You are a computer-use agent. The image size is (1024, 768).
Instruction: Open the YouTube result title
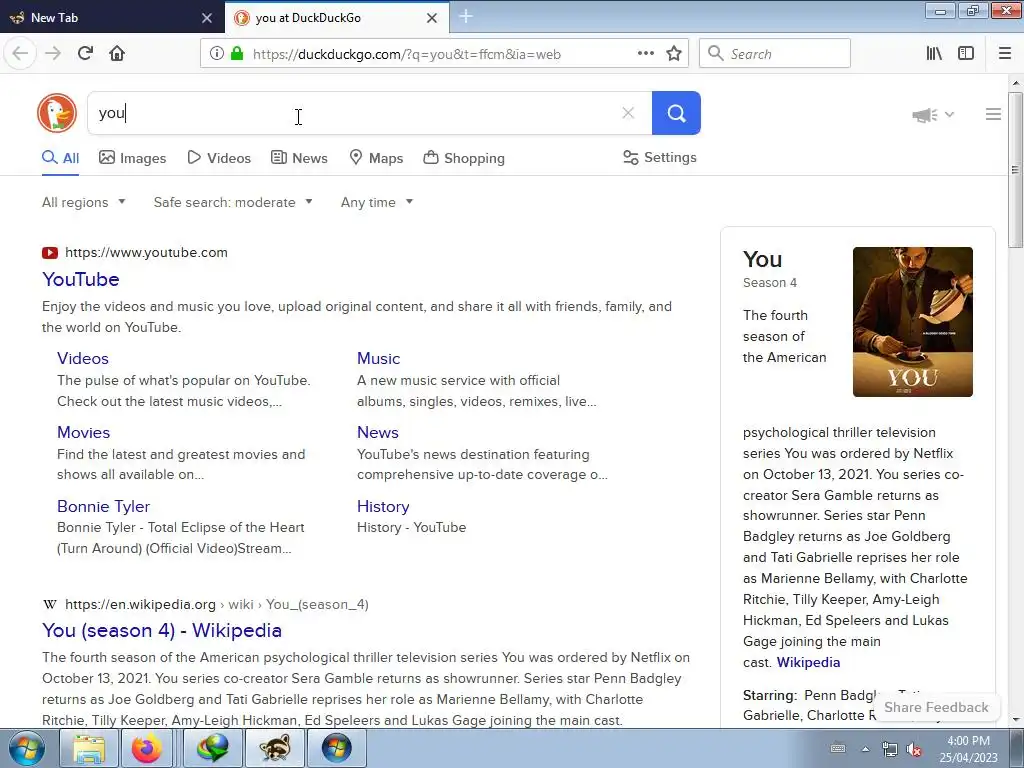[80, 280]
